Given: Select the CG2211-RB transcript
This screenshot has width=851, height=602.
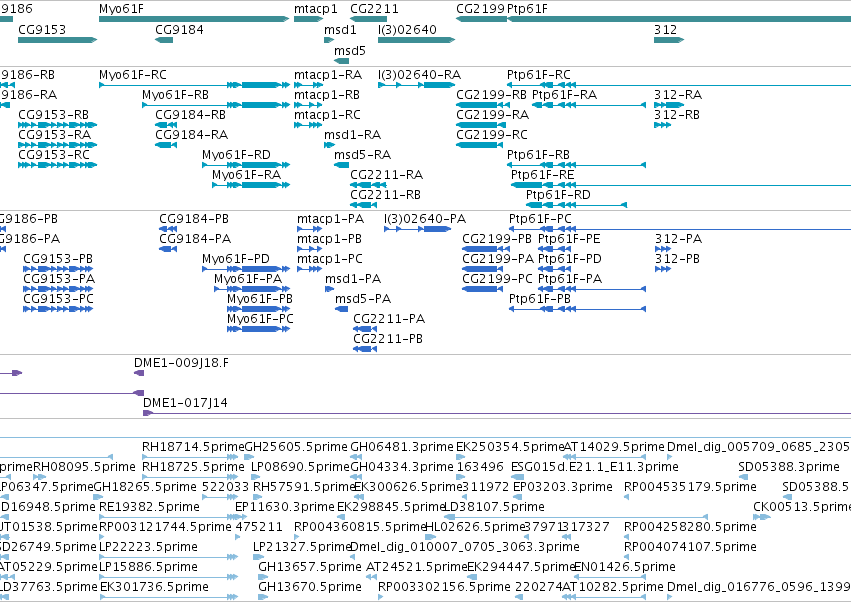Looking at the screenshot, I should (364, 205).
